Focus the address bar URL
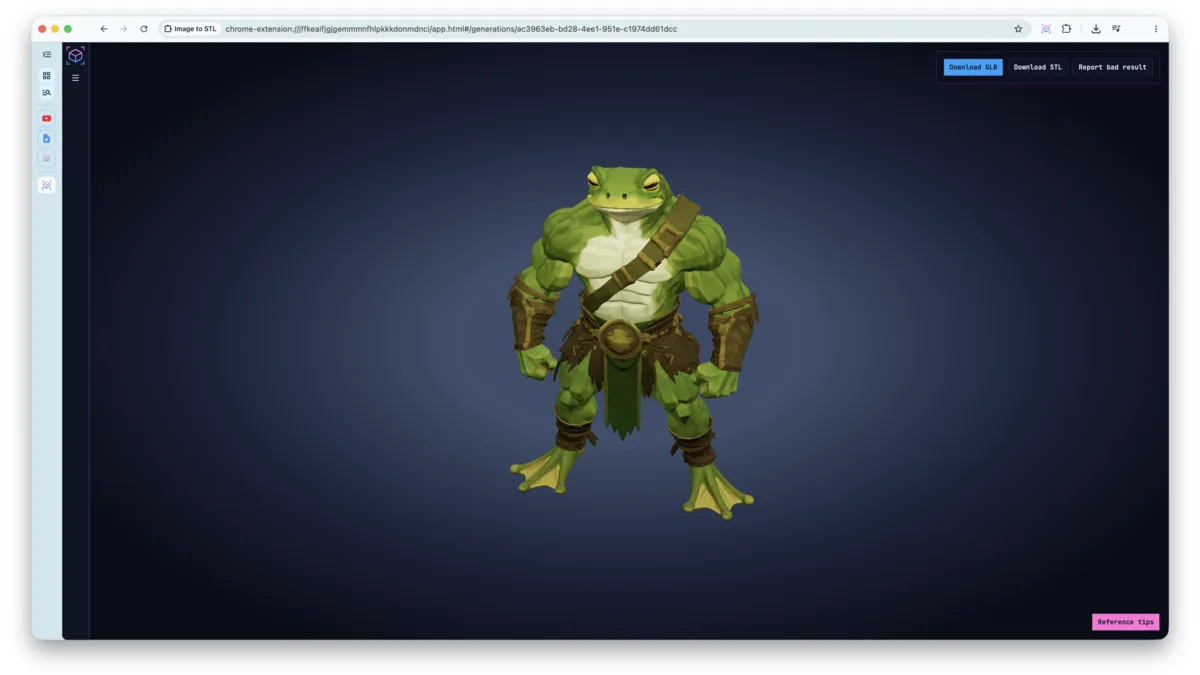The image size is (1200, 675). point(451,29)
